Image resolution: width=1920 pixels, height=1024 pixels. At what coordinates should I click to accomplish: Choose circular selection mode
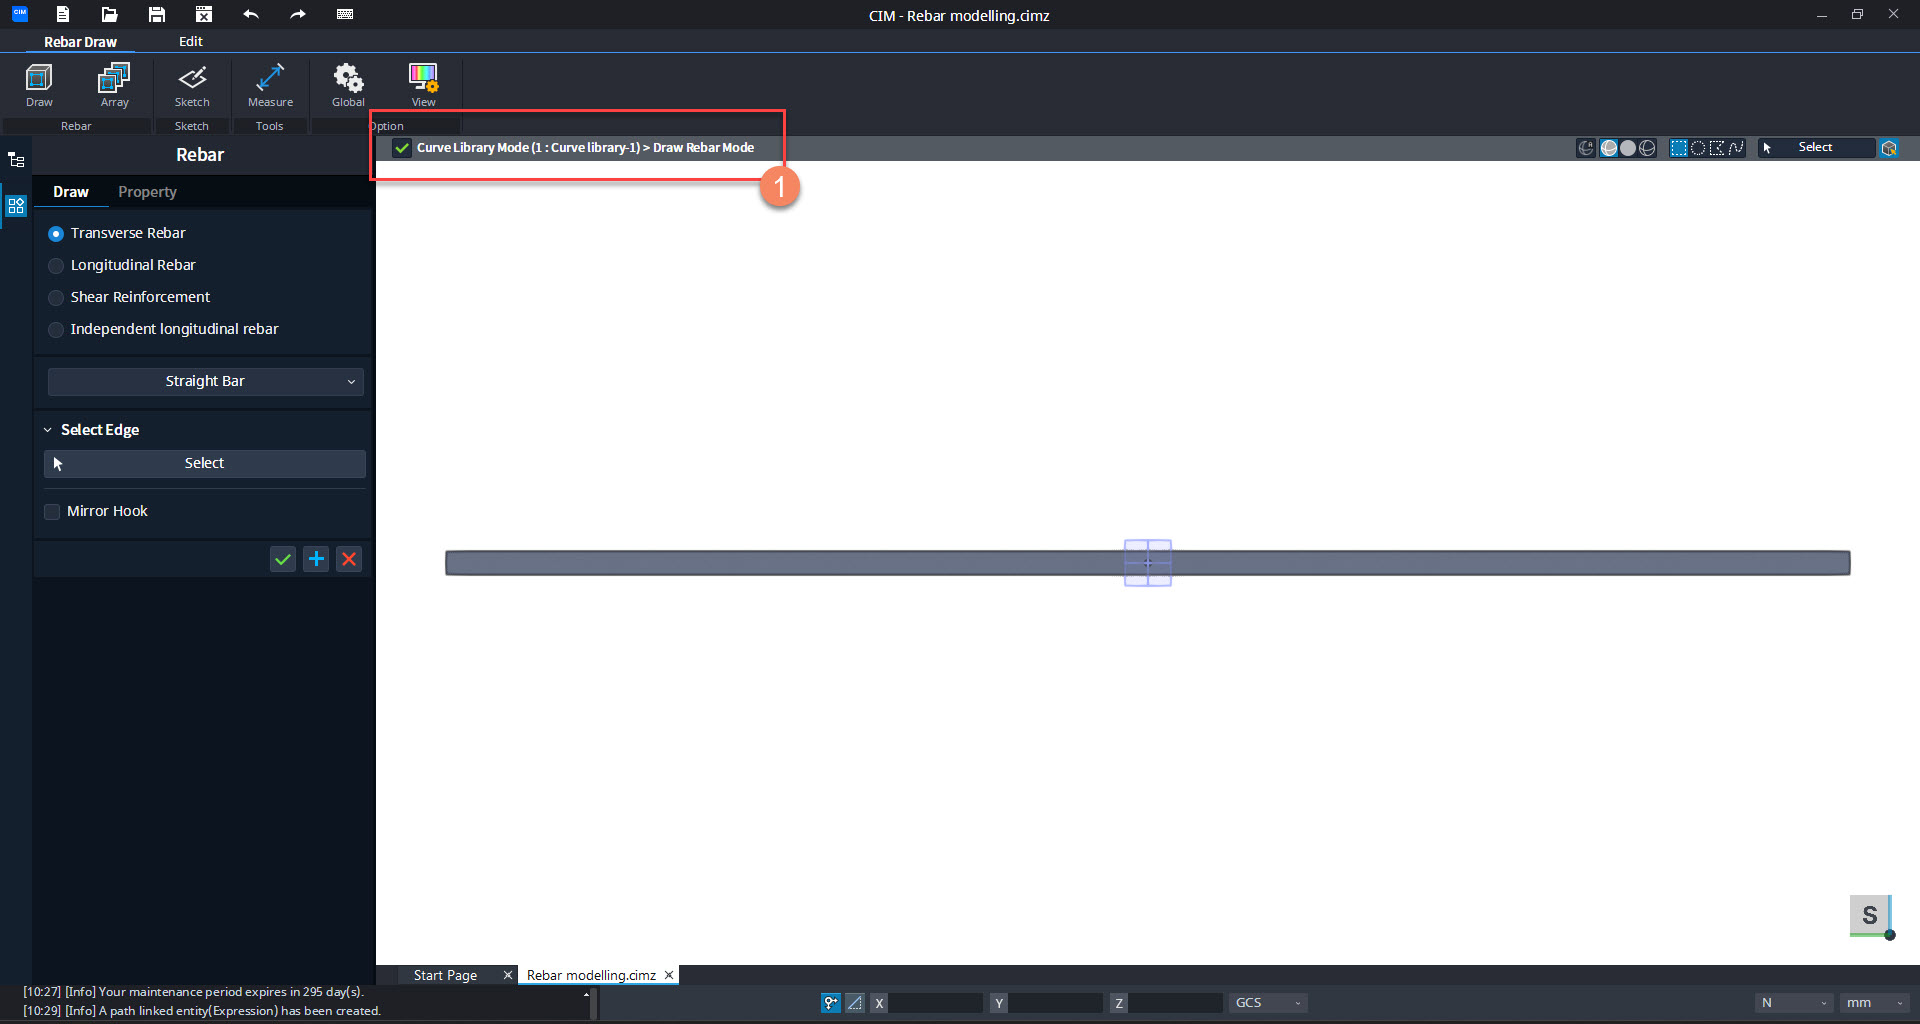[1698, 148]
